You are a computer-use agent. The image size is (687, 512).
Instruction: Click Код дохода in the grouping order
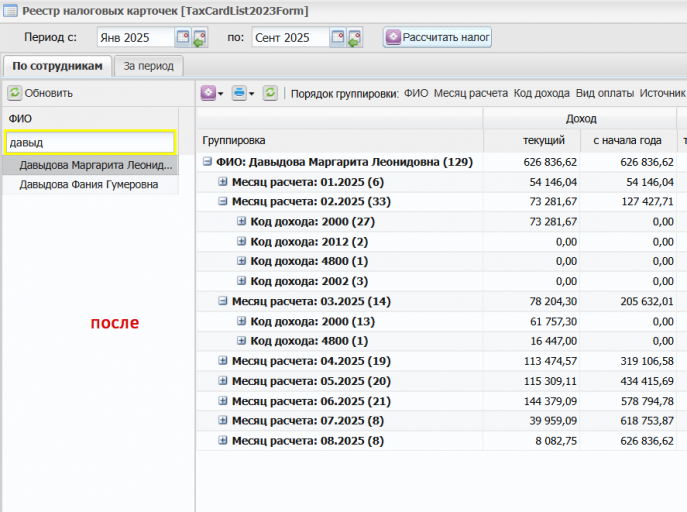pos(542,93)
